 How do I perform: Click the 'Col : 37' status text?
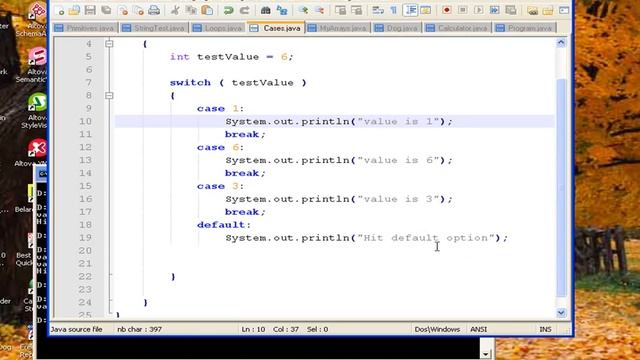click(286, 329)
